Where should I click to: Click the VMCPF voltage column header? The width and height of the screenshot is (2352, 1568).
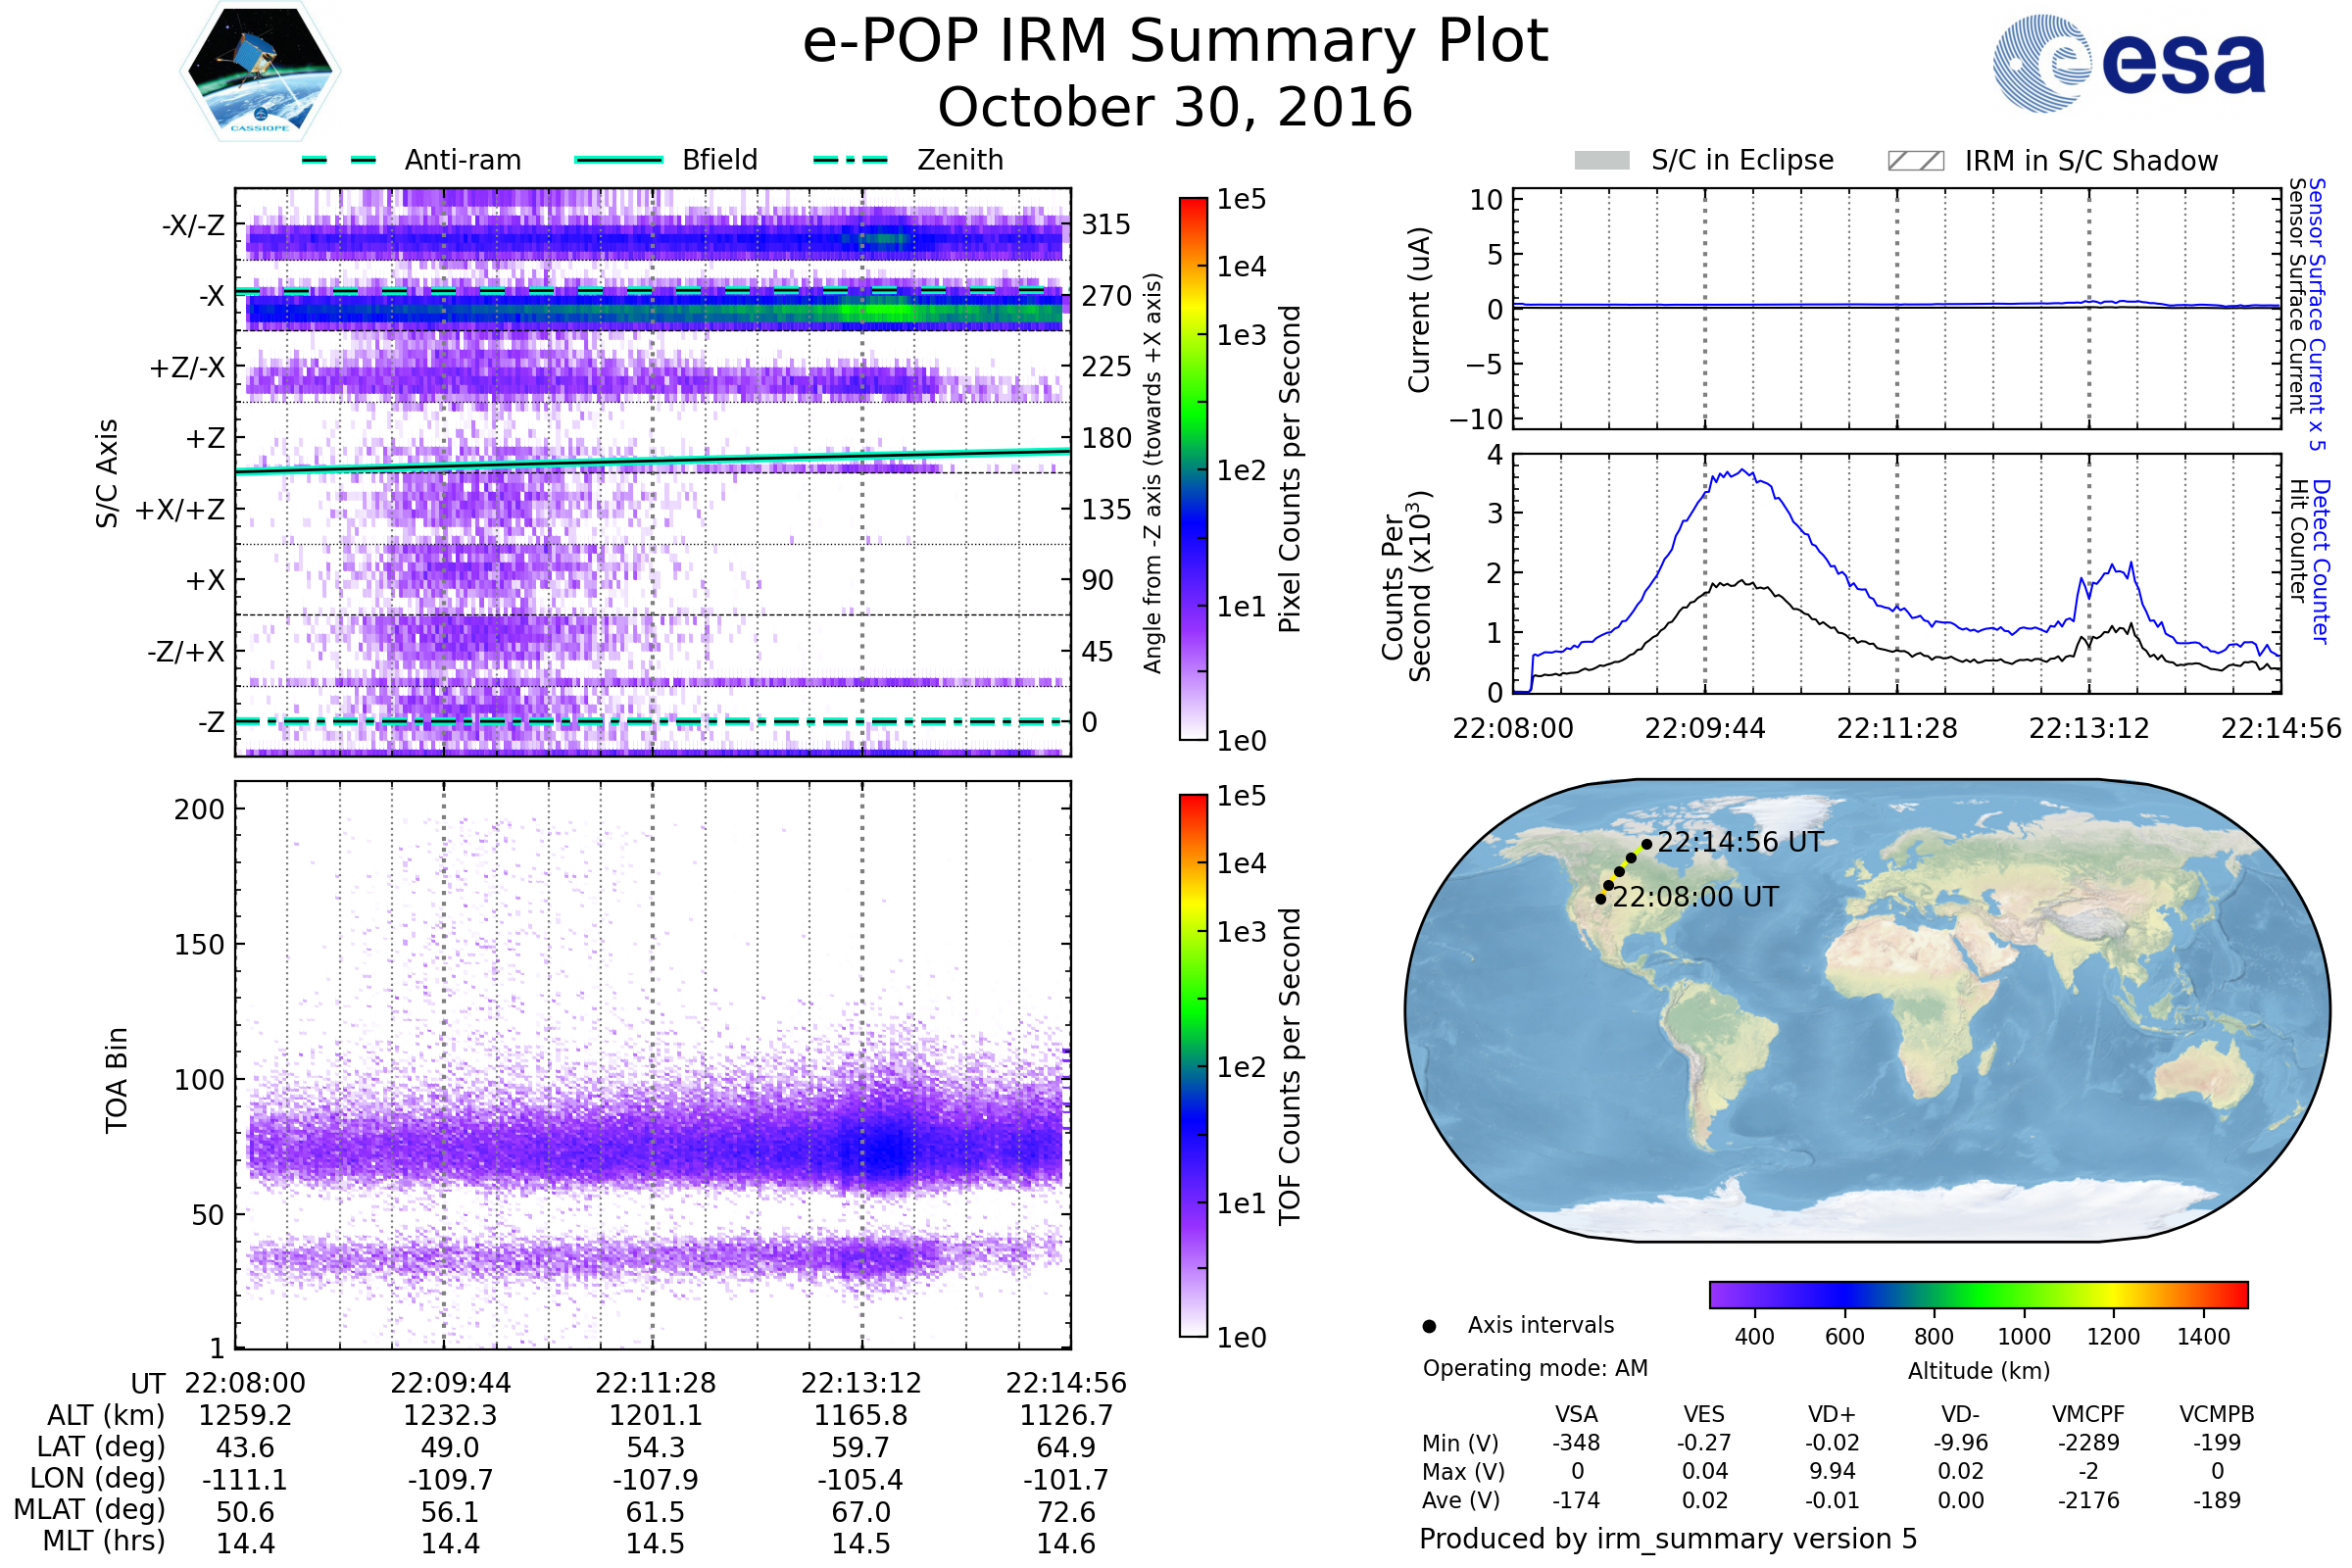2088,1414
